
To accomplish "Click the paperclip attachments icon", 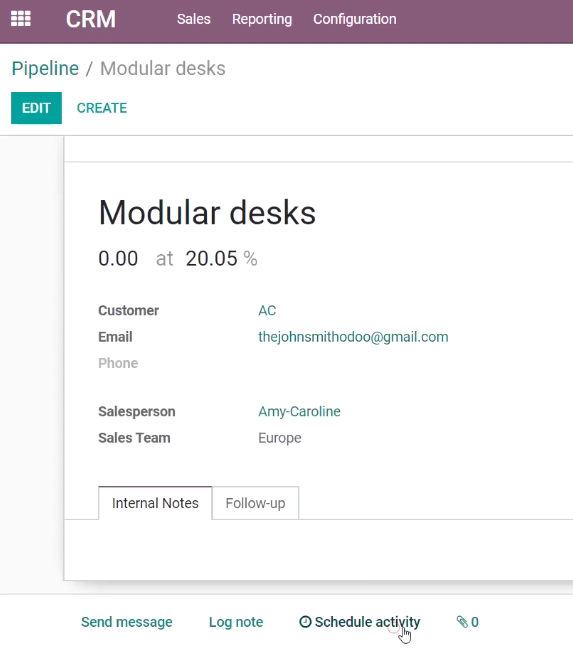I will pyautogui.click(x=462, y=622).
